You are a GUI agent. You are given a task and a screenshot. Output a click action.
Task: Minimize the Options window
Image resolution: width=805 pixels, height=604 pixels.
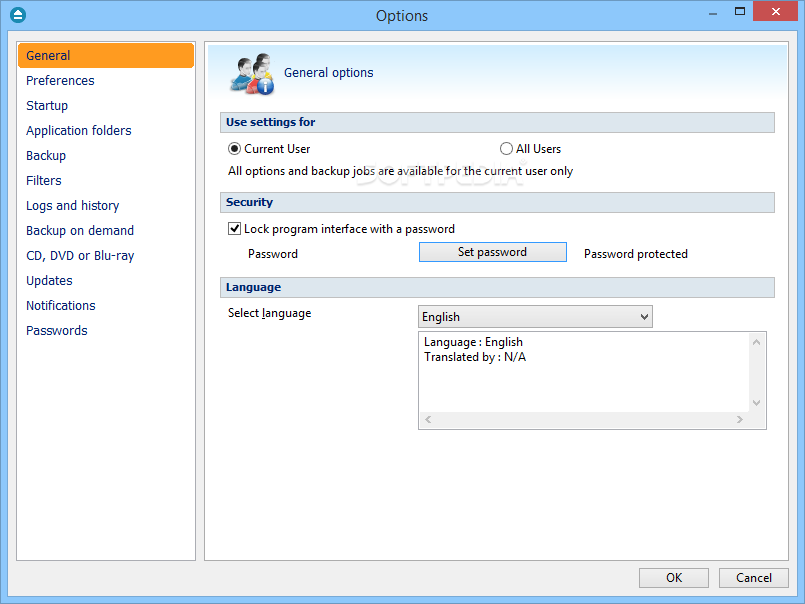tap(713, 13)
